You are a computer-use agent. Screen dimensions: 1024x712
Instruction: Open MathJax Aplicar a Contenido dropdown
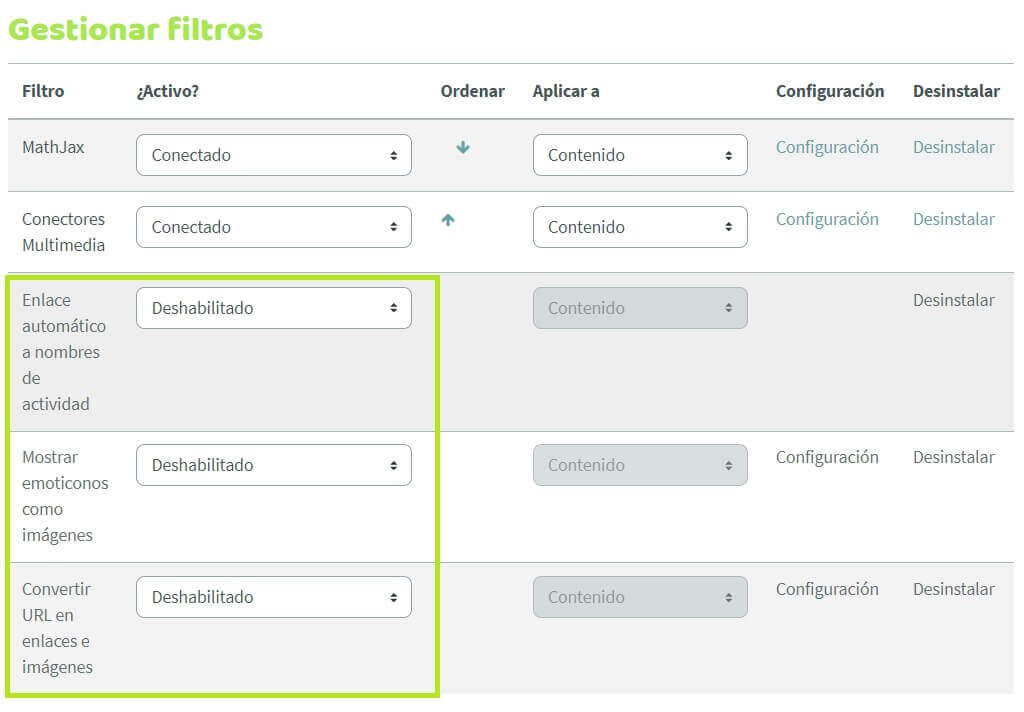(640, 155)
